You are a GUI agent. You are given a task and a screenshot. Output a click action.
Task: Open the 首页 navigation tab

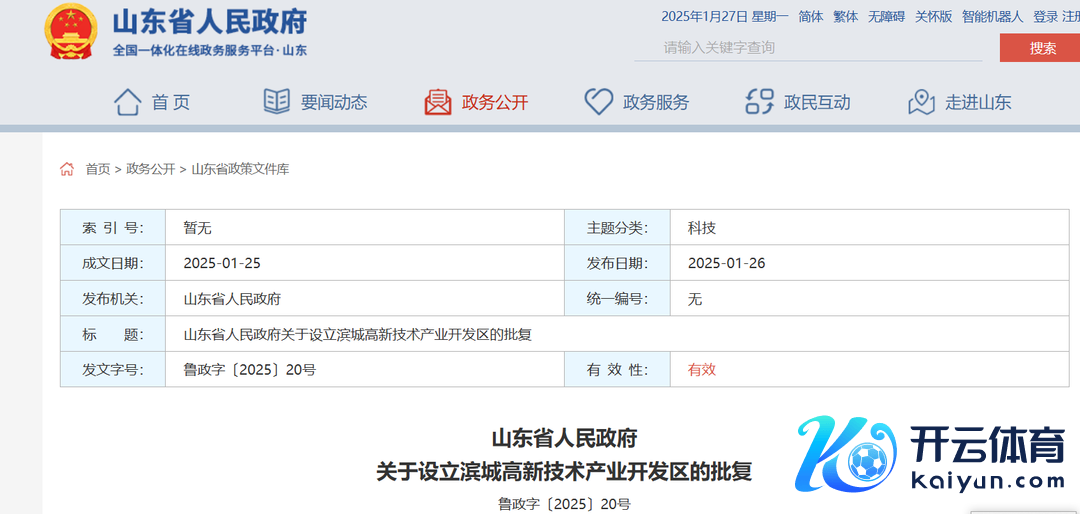coord(170,102)
